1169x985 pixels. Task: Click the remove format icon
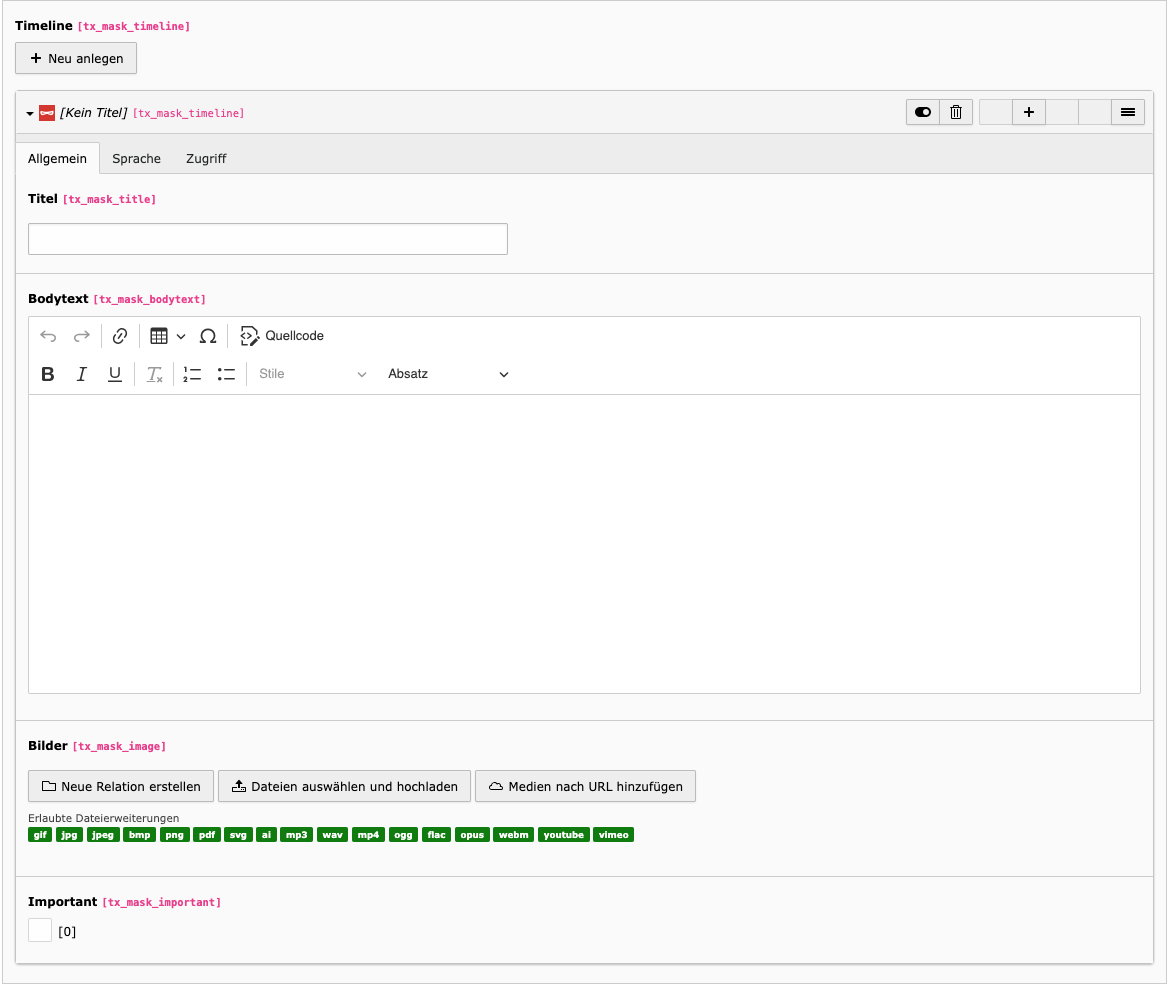coord(154,374)
